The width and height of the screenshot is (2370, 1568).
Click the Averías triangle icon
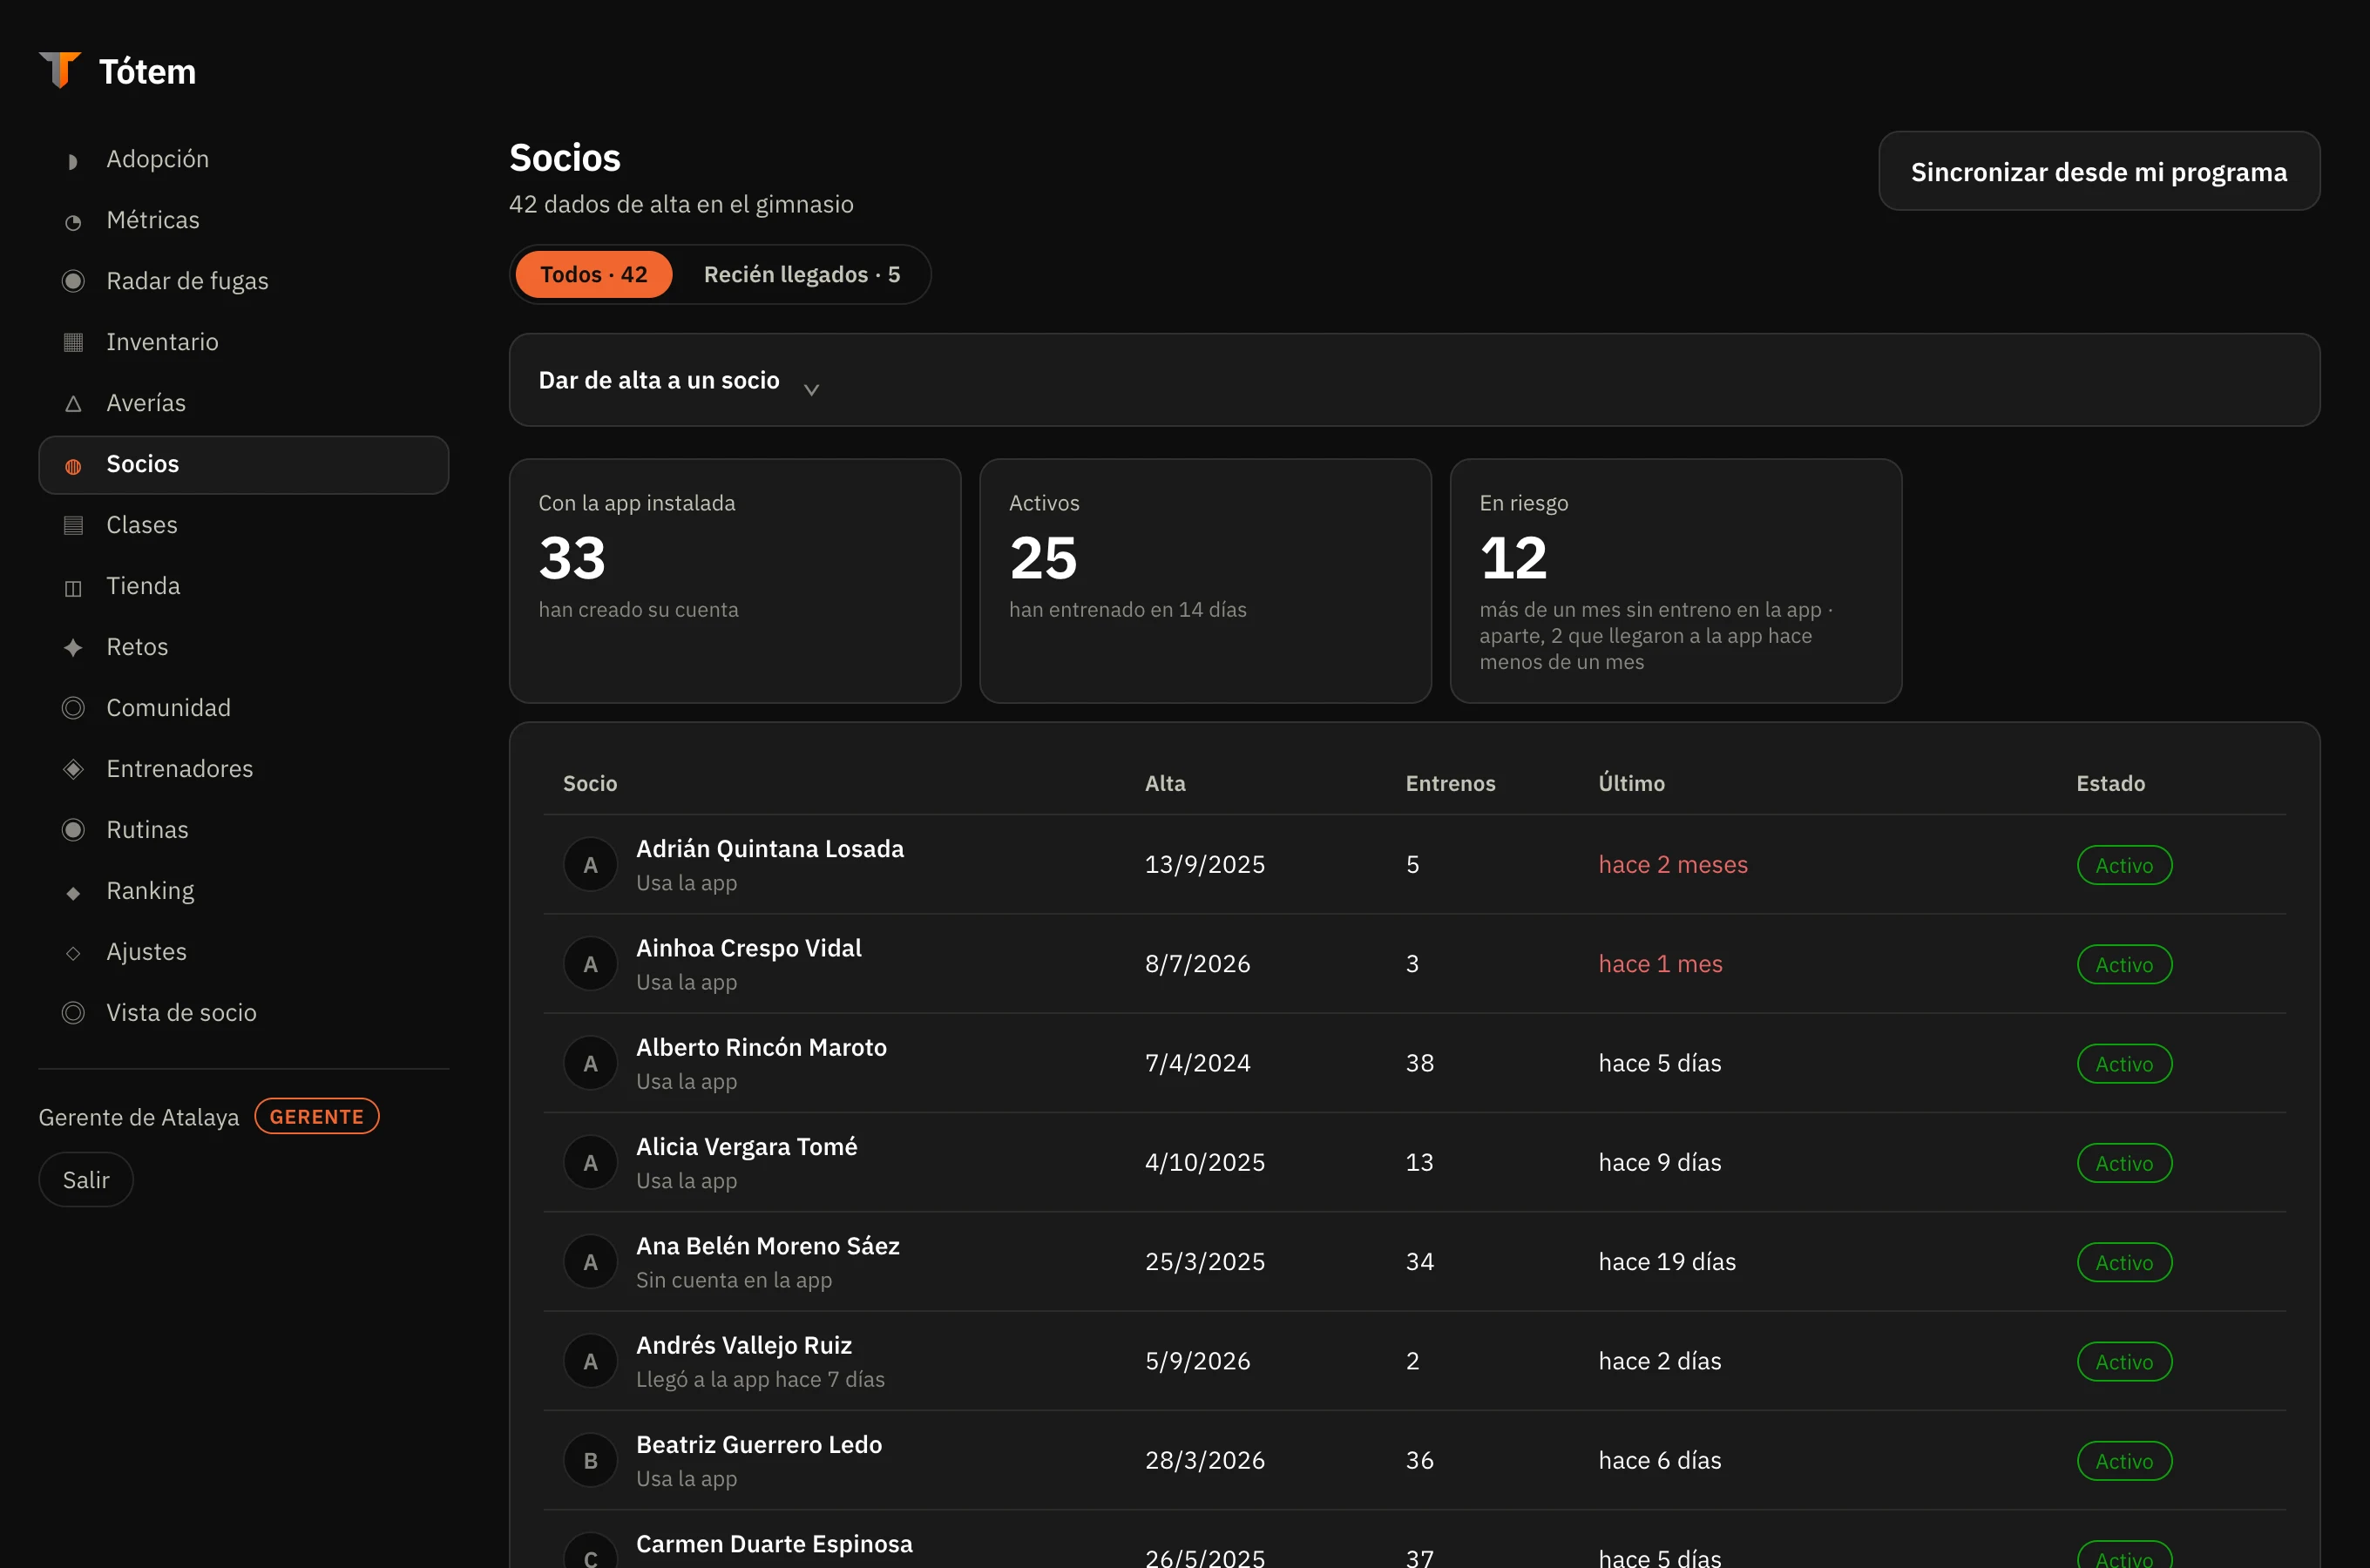(x=73, y=404)
